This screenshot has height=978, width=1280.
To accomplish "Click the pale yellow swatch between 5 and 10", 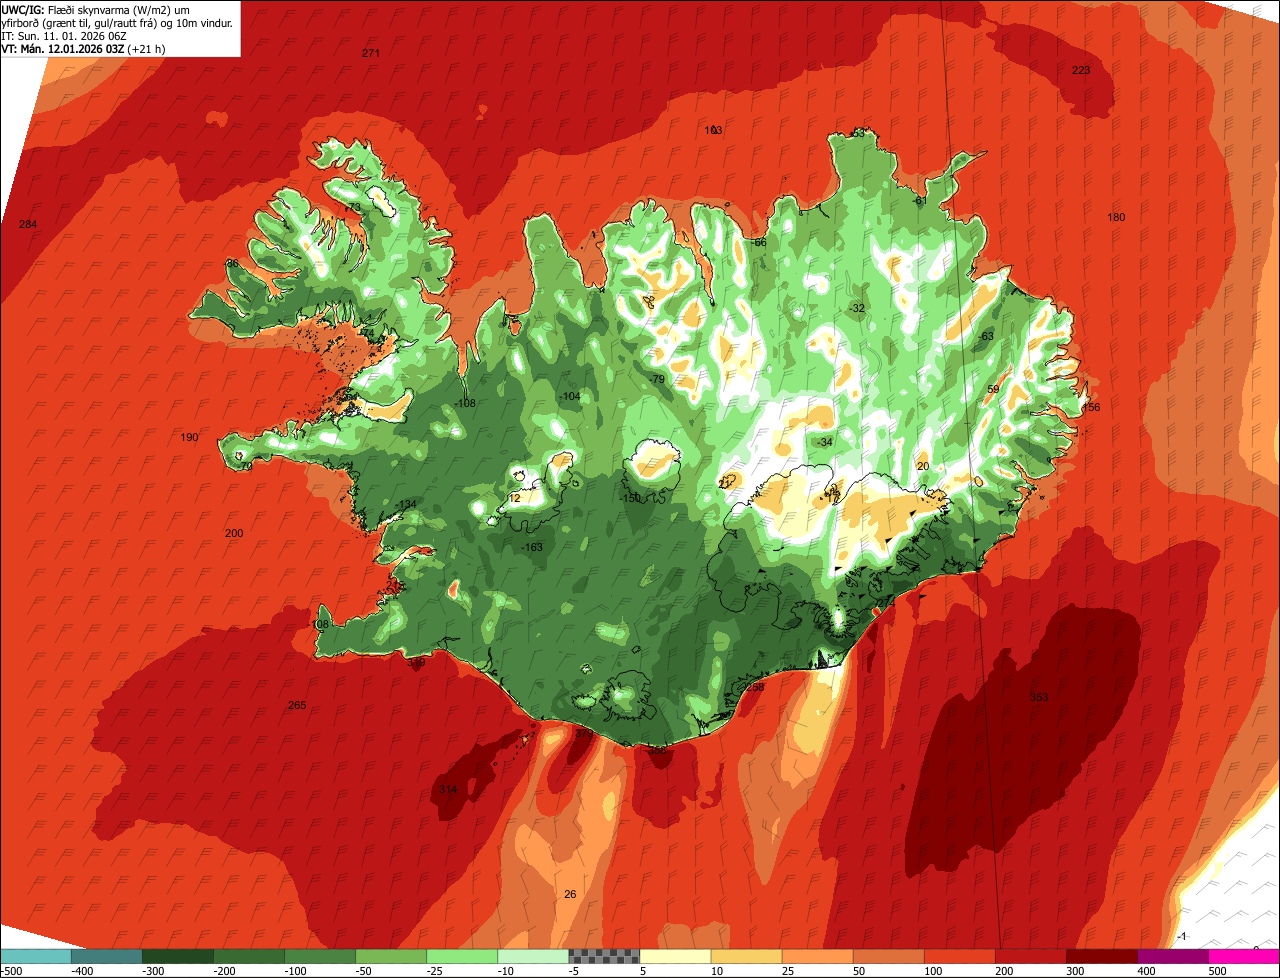I will coord(675,956).
